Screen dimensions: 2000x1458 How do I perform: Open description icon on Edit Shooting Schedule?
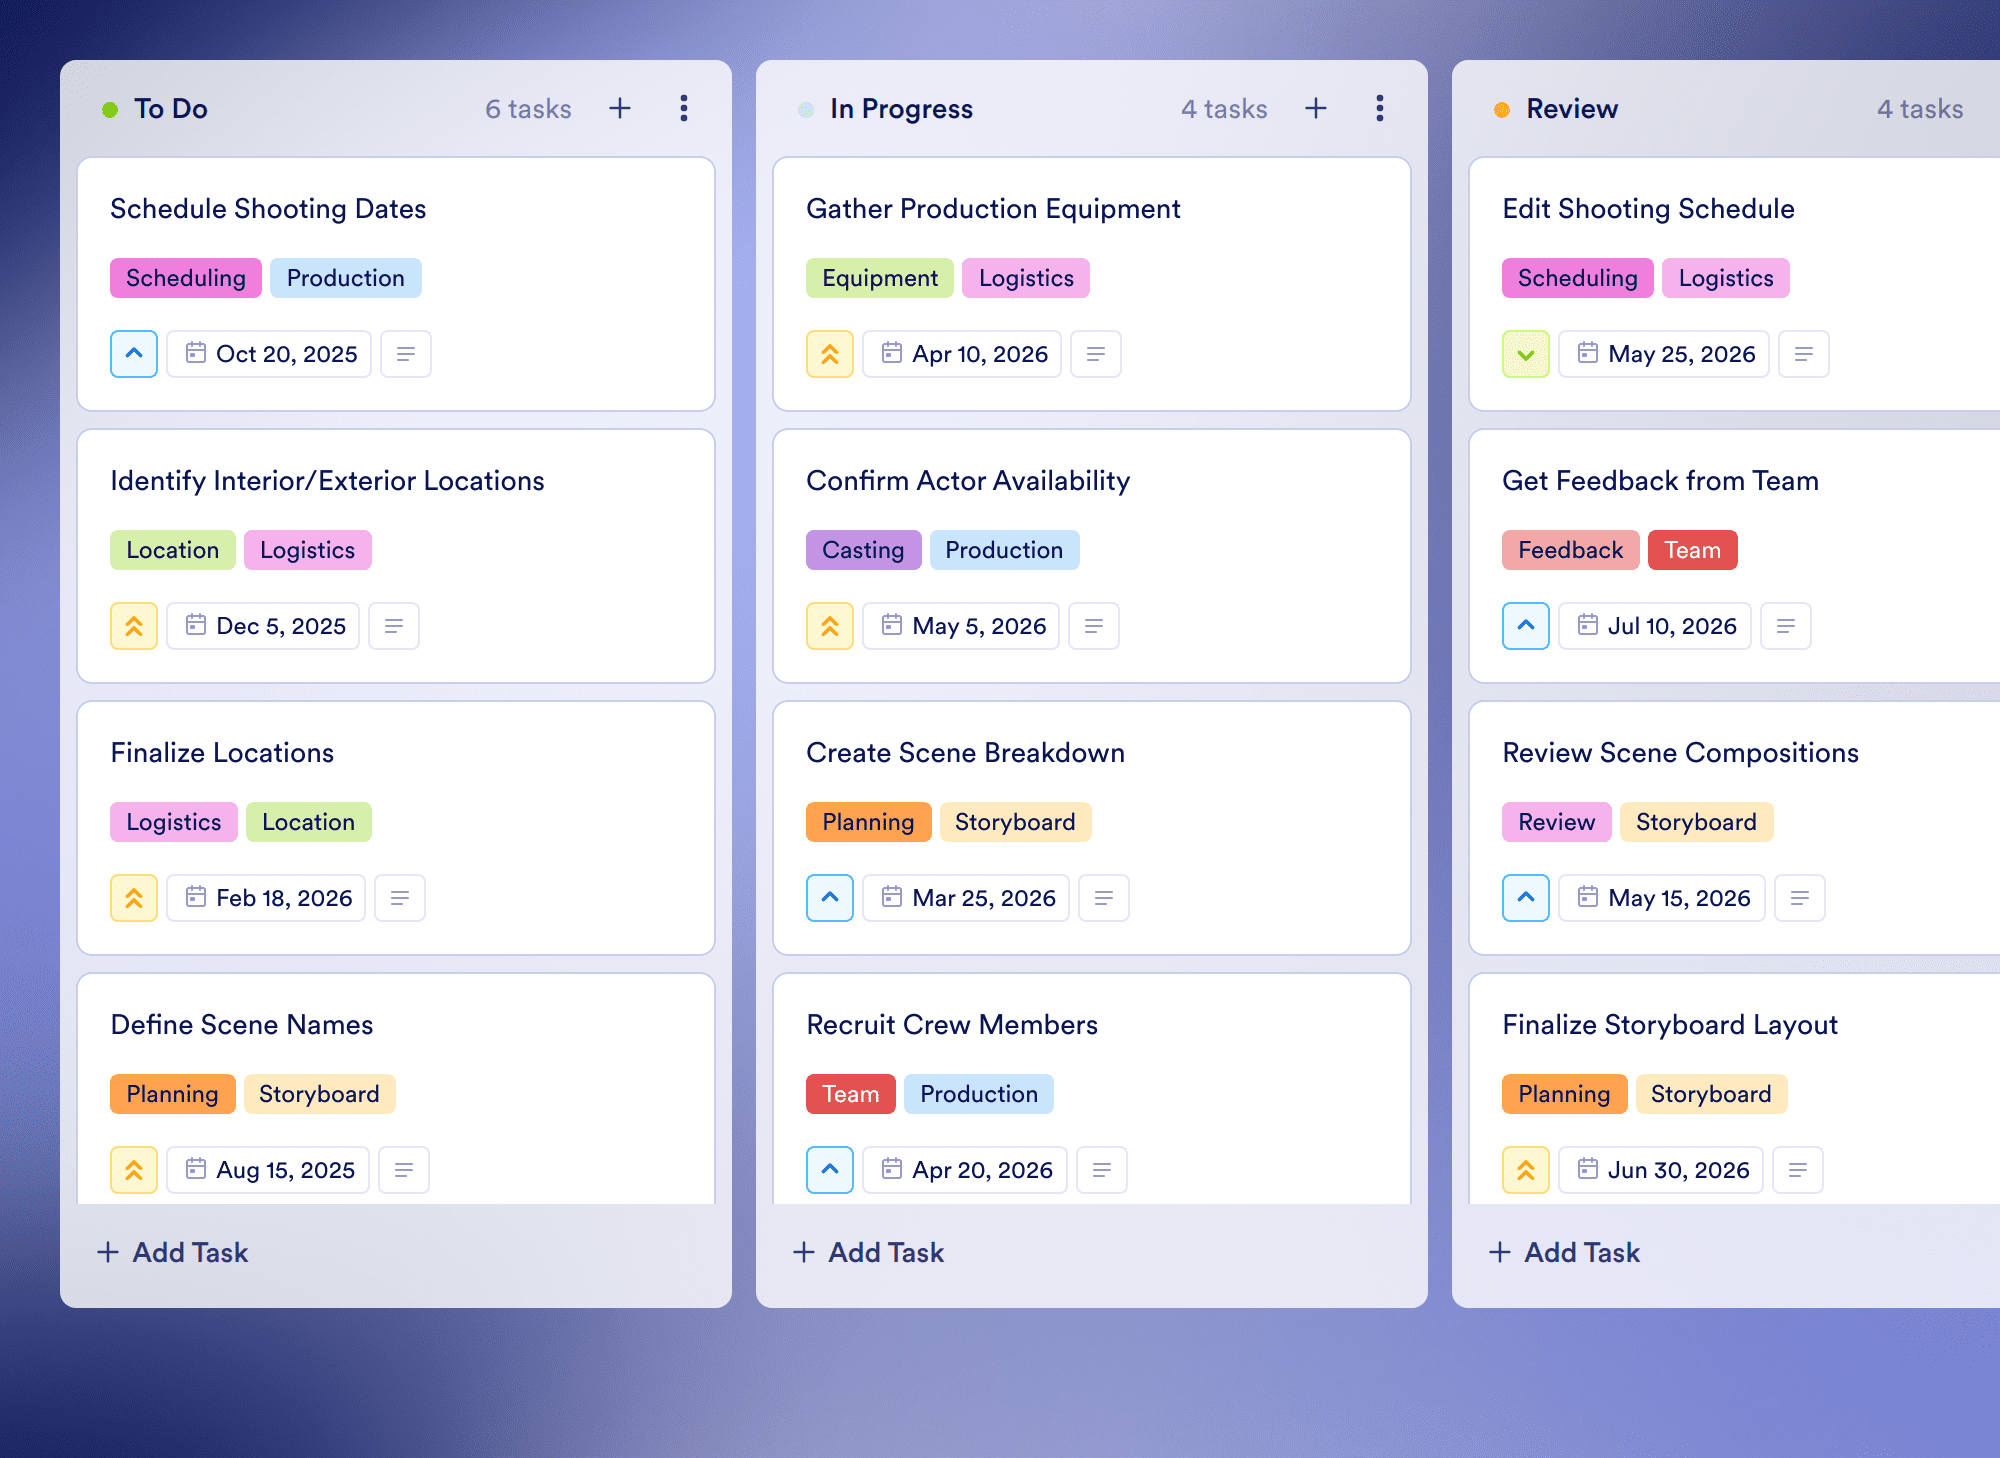(x=1804, y=354)
